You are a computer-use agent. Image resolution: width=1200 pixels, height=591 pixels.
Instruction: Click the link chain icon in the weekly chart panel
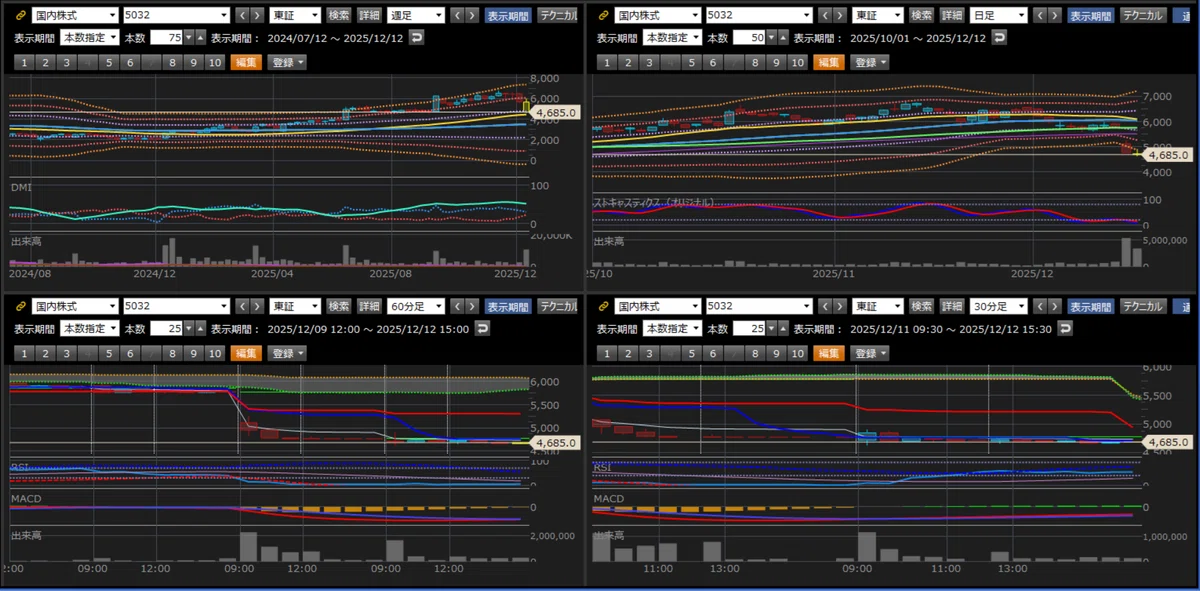pyautogui.click(x=20, y=16)
